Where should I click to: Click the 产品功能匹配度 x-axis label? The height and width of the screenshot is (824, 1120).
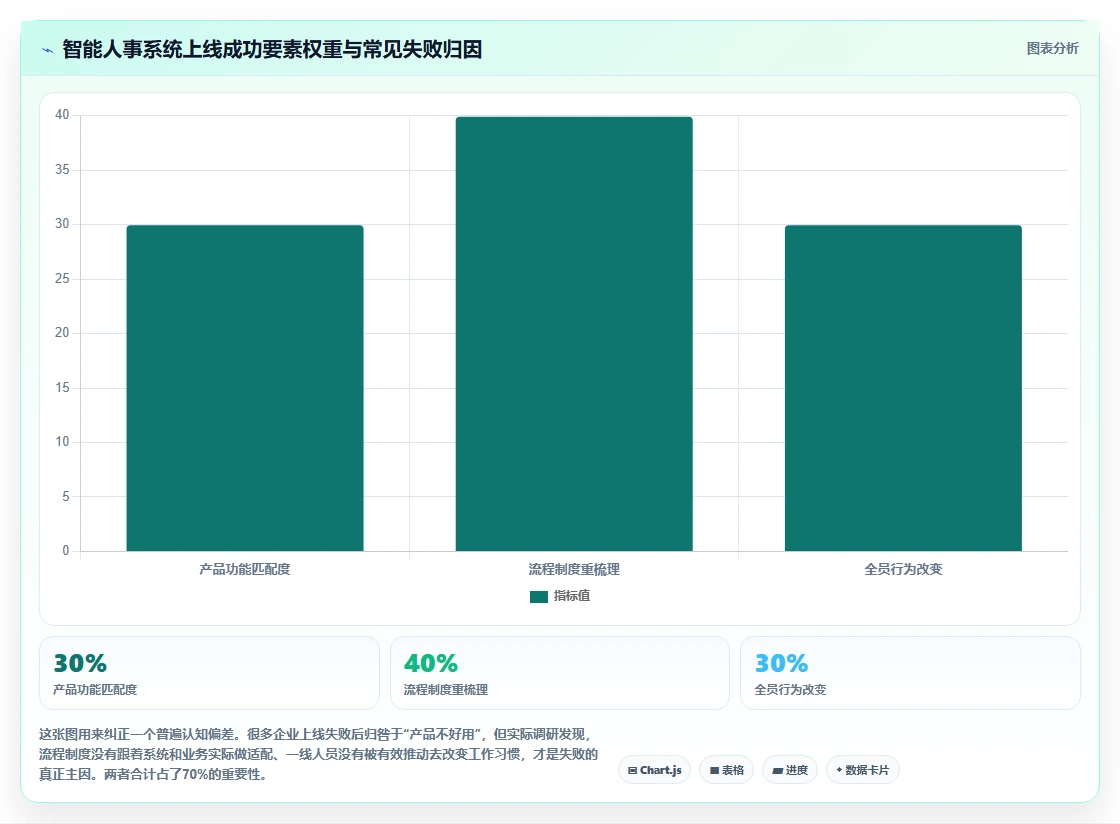245,569
